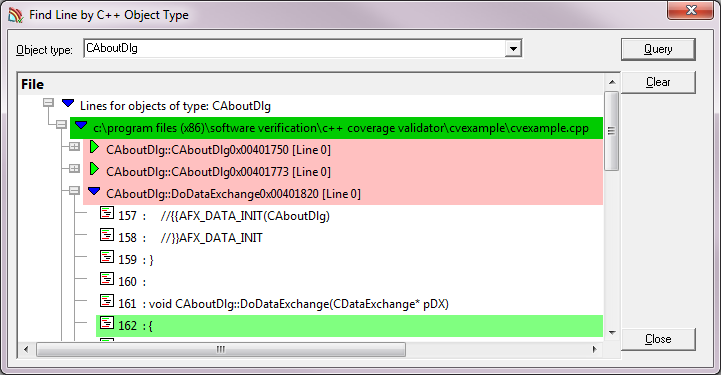Click the application icon in title bar
This screenshot has width=721, height=375.
click(15, 15)
